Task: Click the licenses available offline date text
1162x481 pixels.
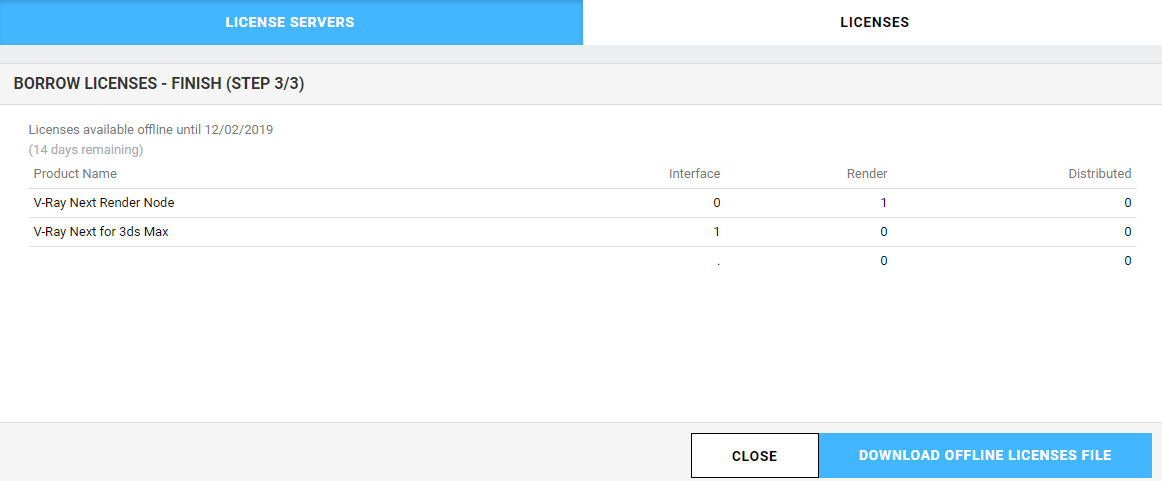Action: pos(151,130)
